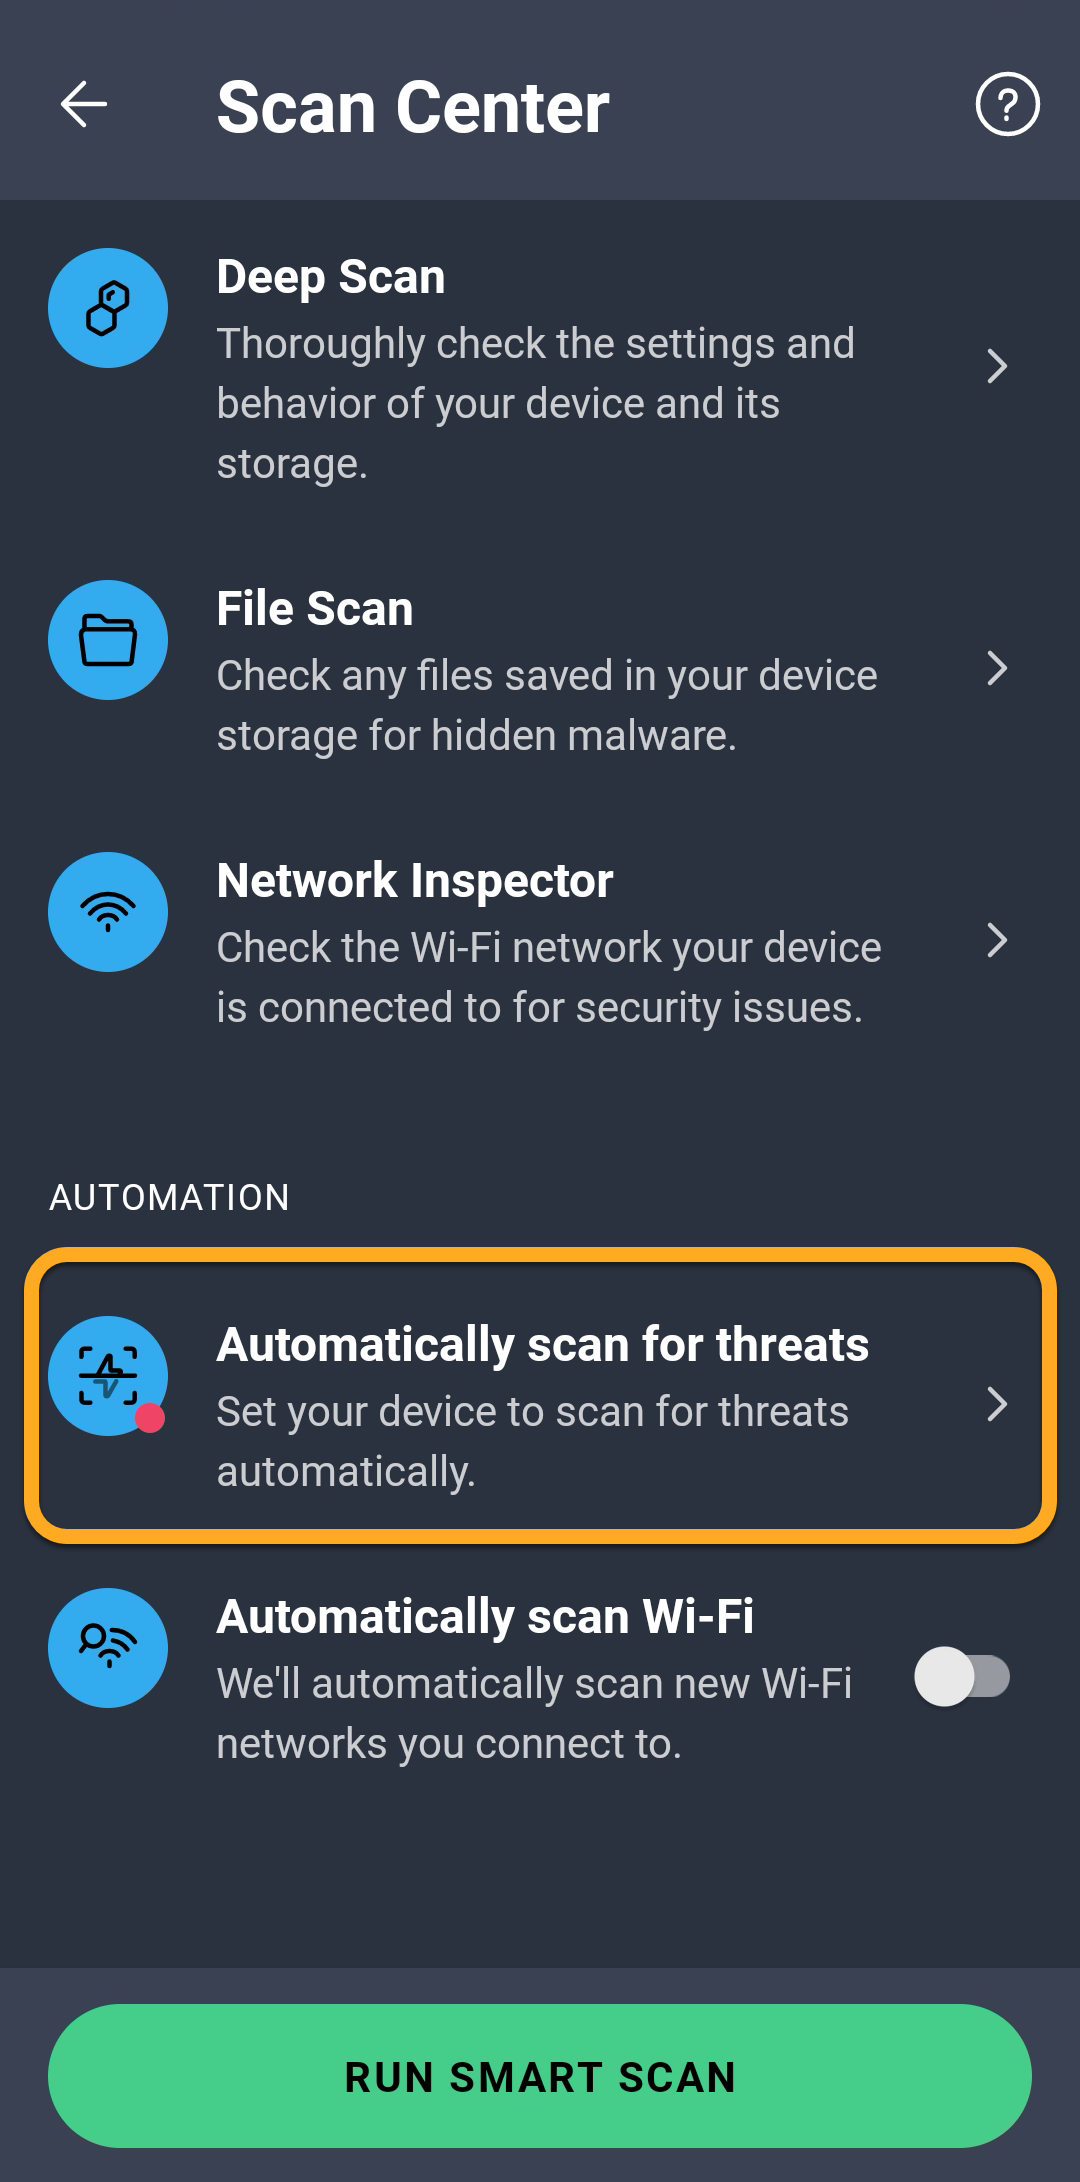Tap the Deep Scan hexagon icon
The image size is (1080, 2182).
point(108,308)
